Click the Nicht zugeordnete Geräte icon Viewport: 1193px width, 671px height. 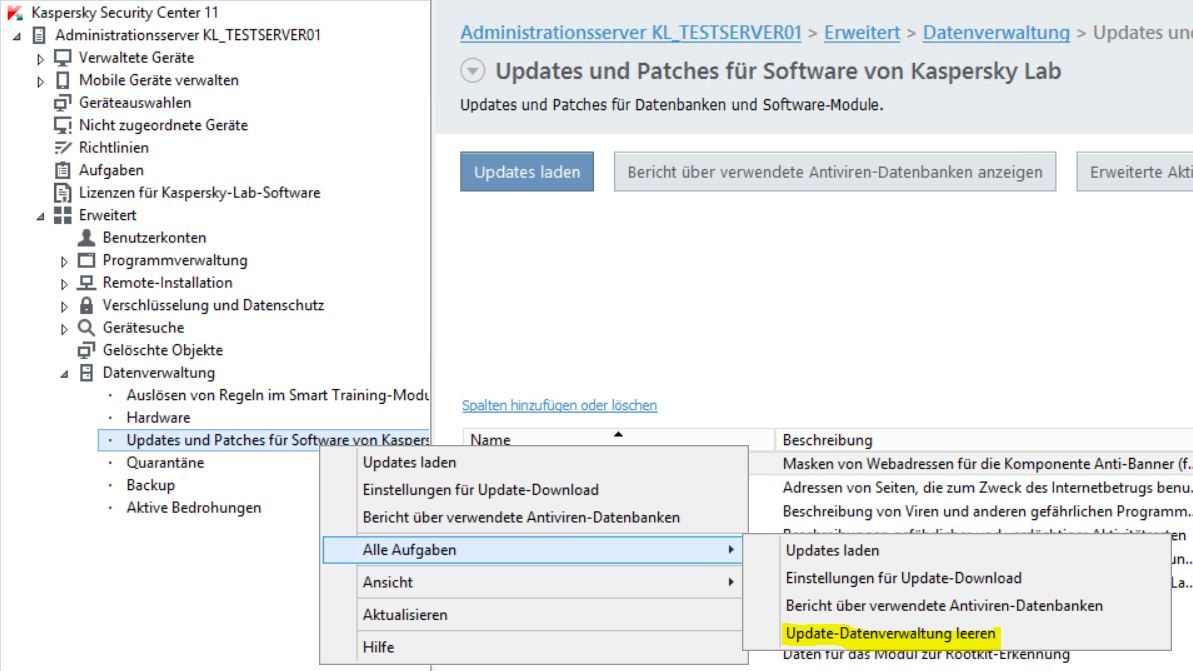63,125
